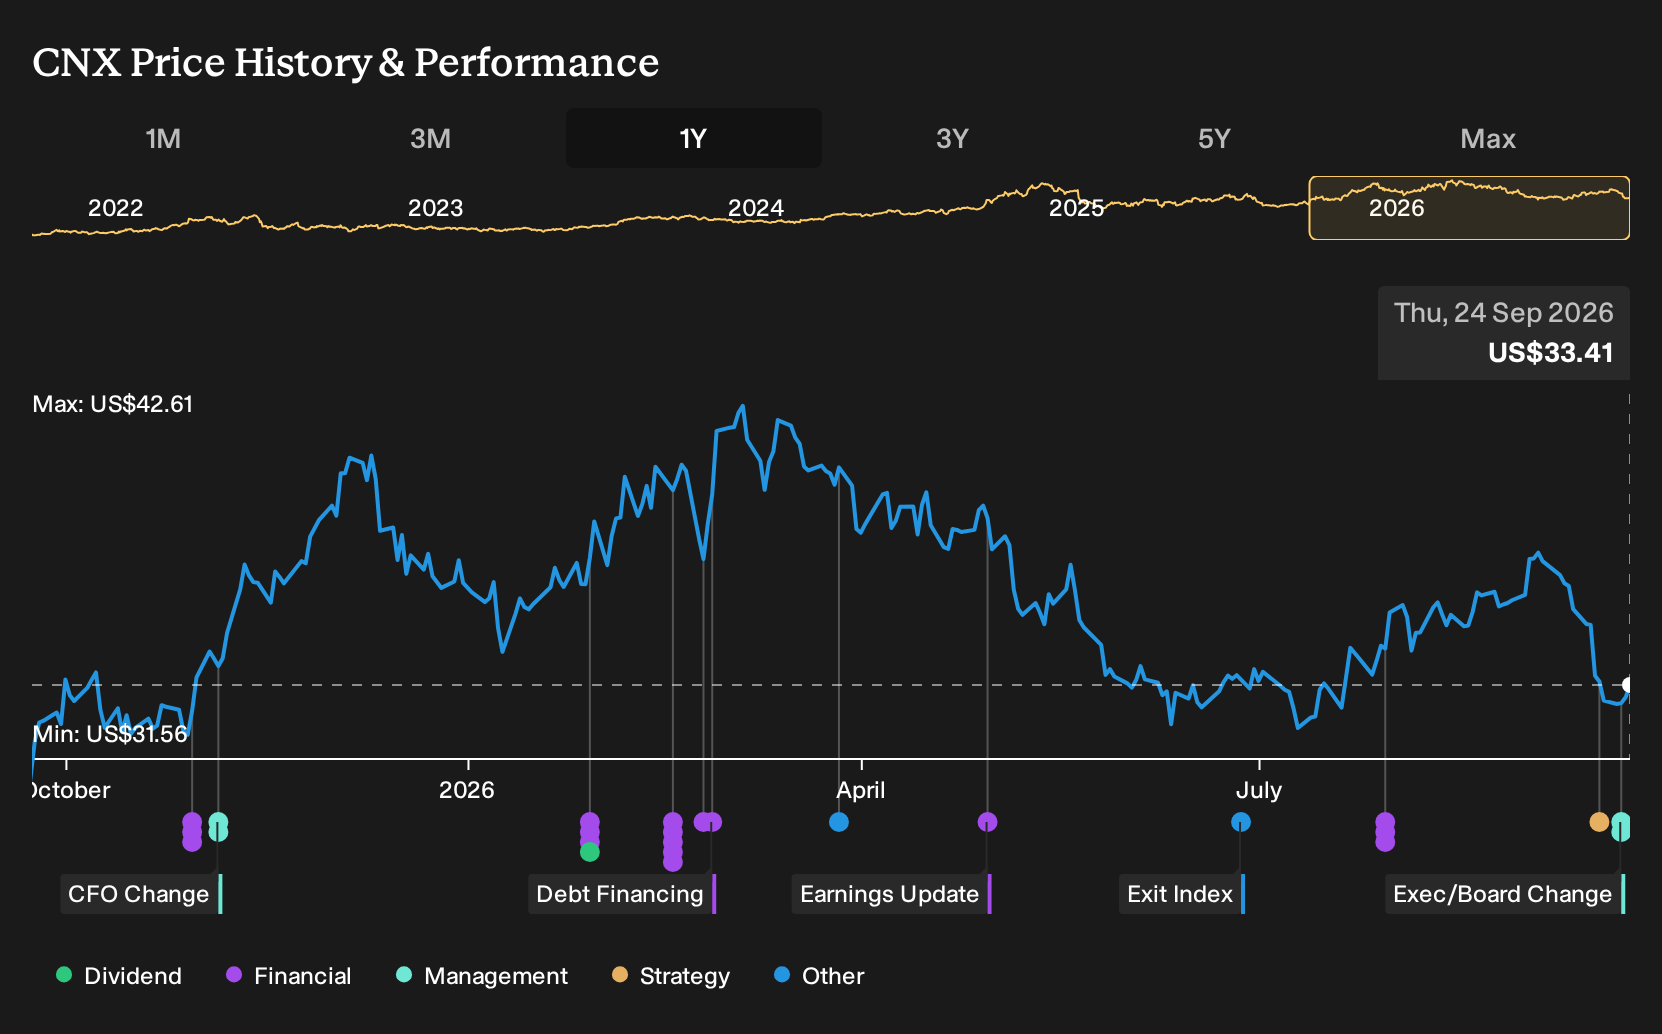Click the July axis label
The height and width of the screenshot is (1034, 1662).
(x=1258, y=790)
